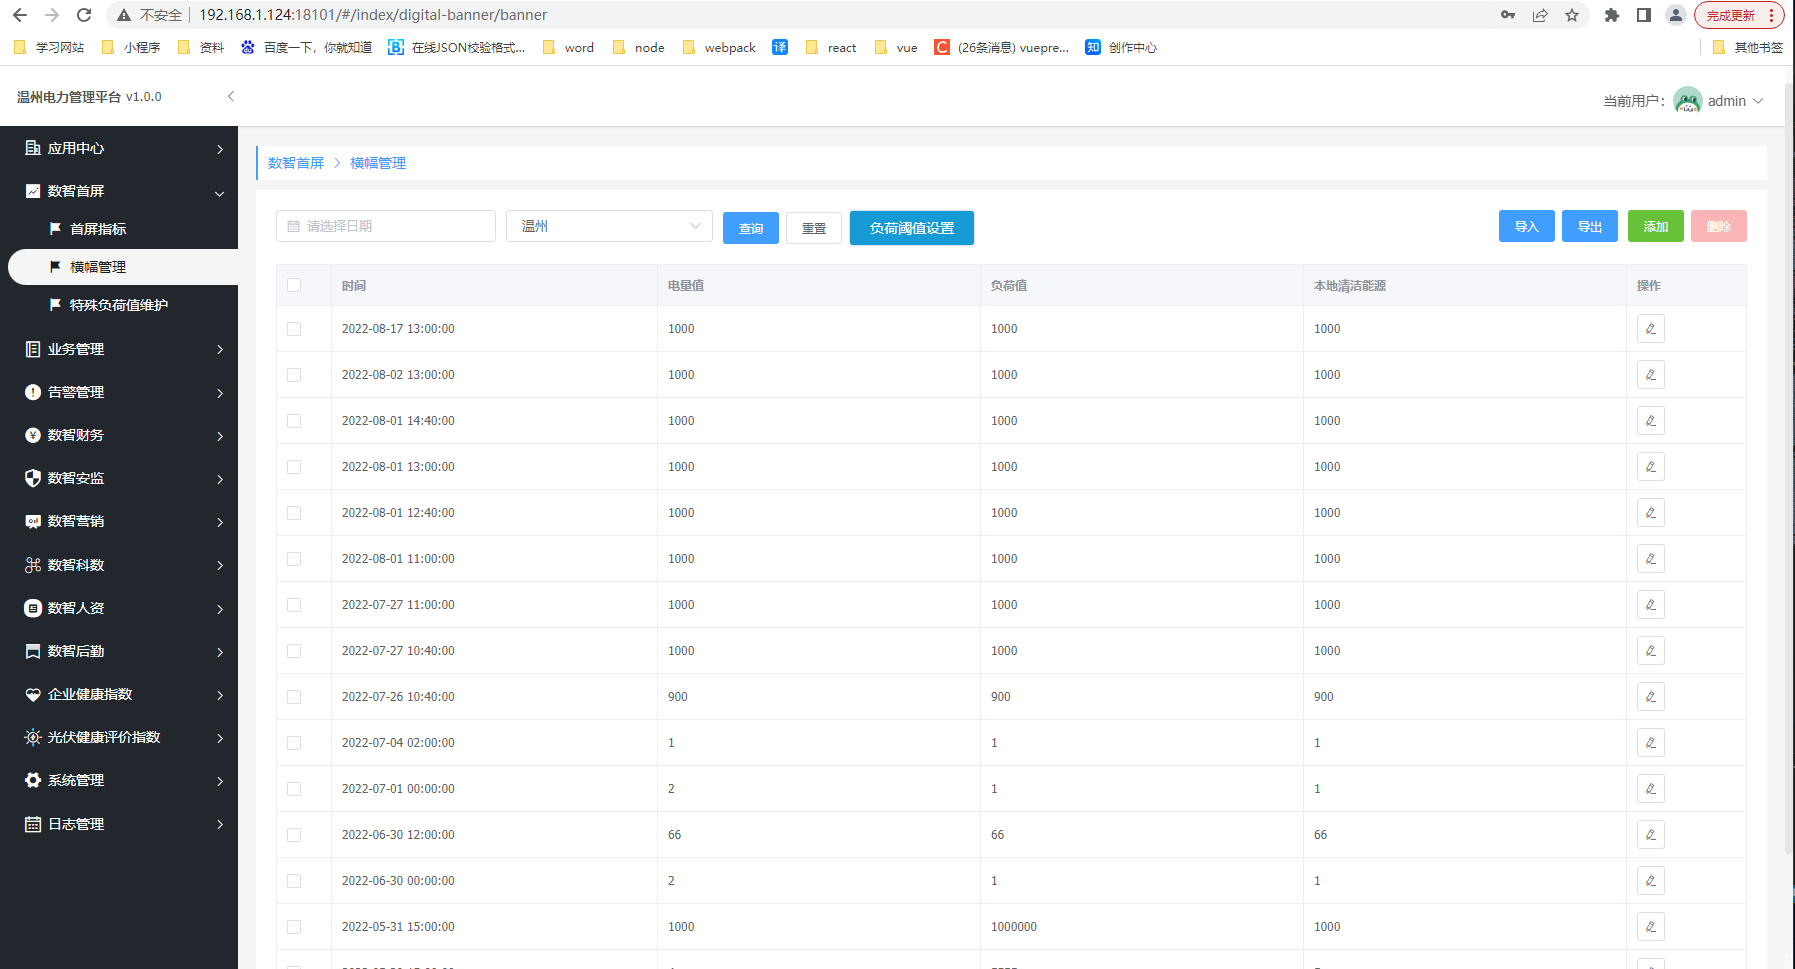
Task: Select the 横幅管理 submenu item
Action: coord(123,267)
